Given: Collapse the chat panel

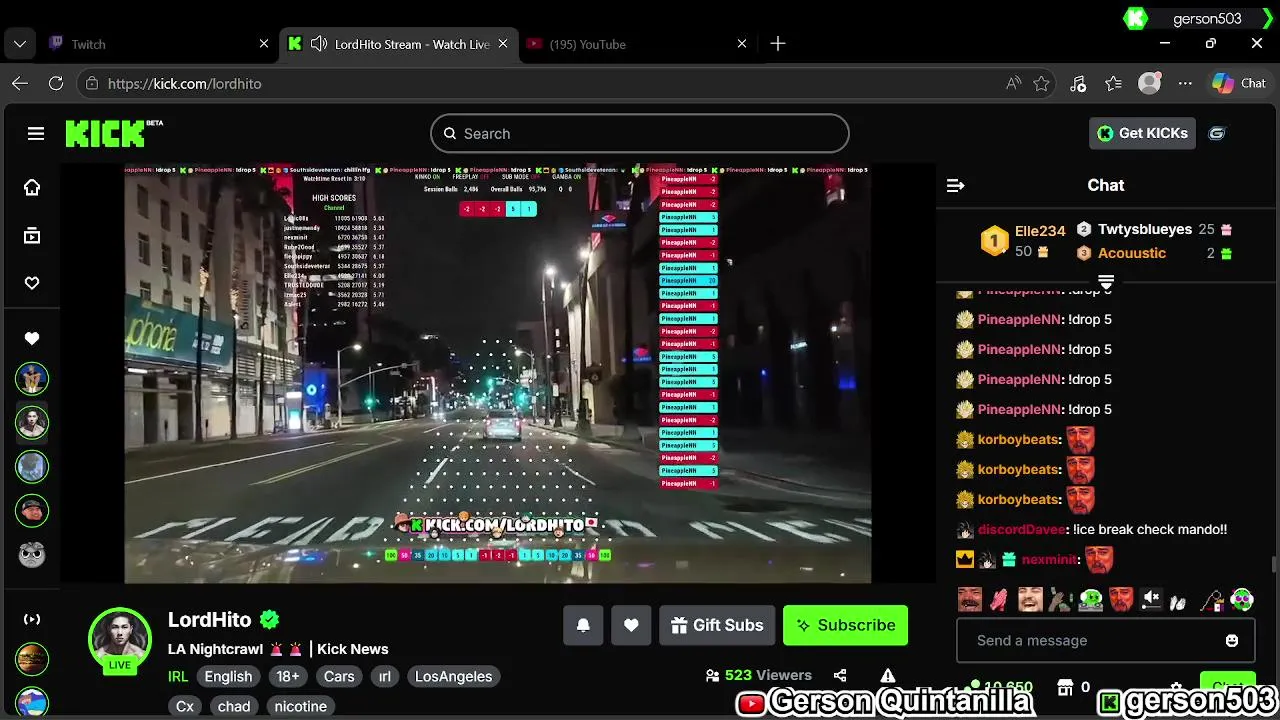Looking at the screenshot, I should point(955,185).
